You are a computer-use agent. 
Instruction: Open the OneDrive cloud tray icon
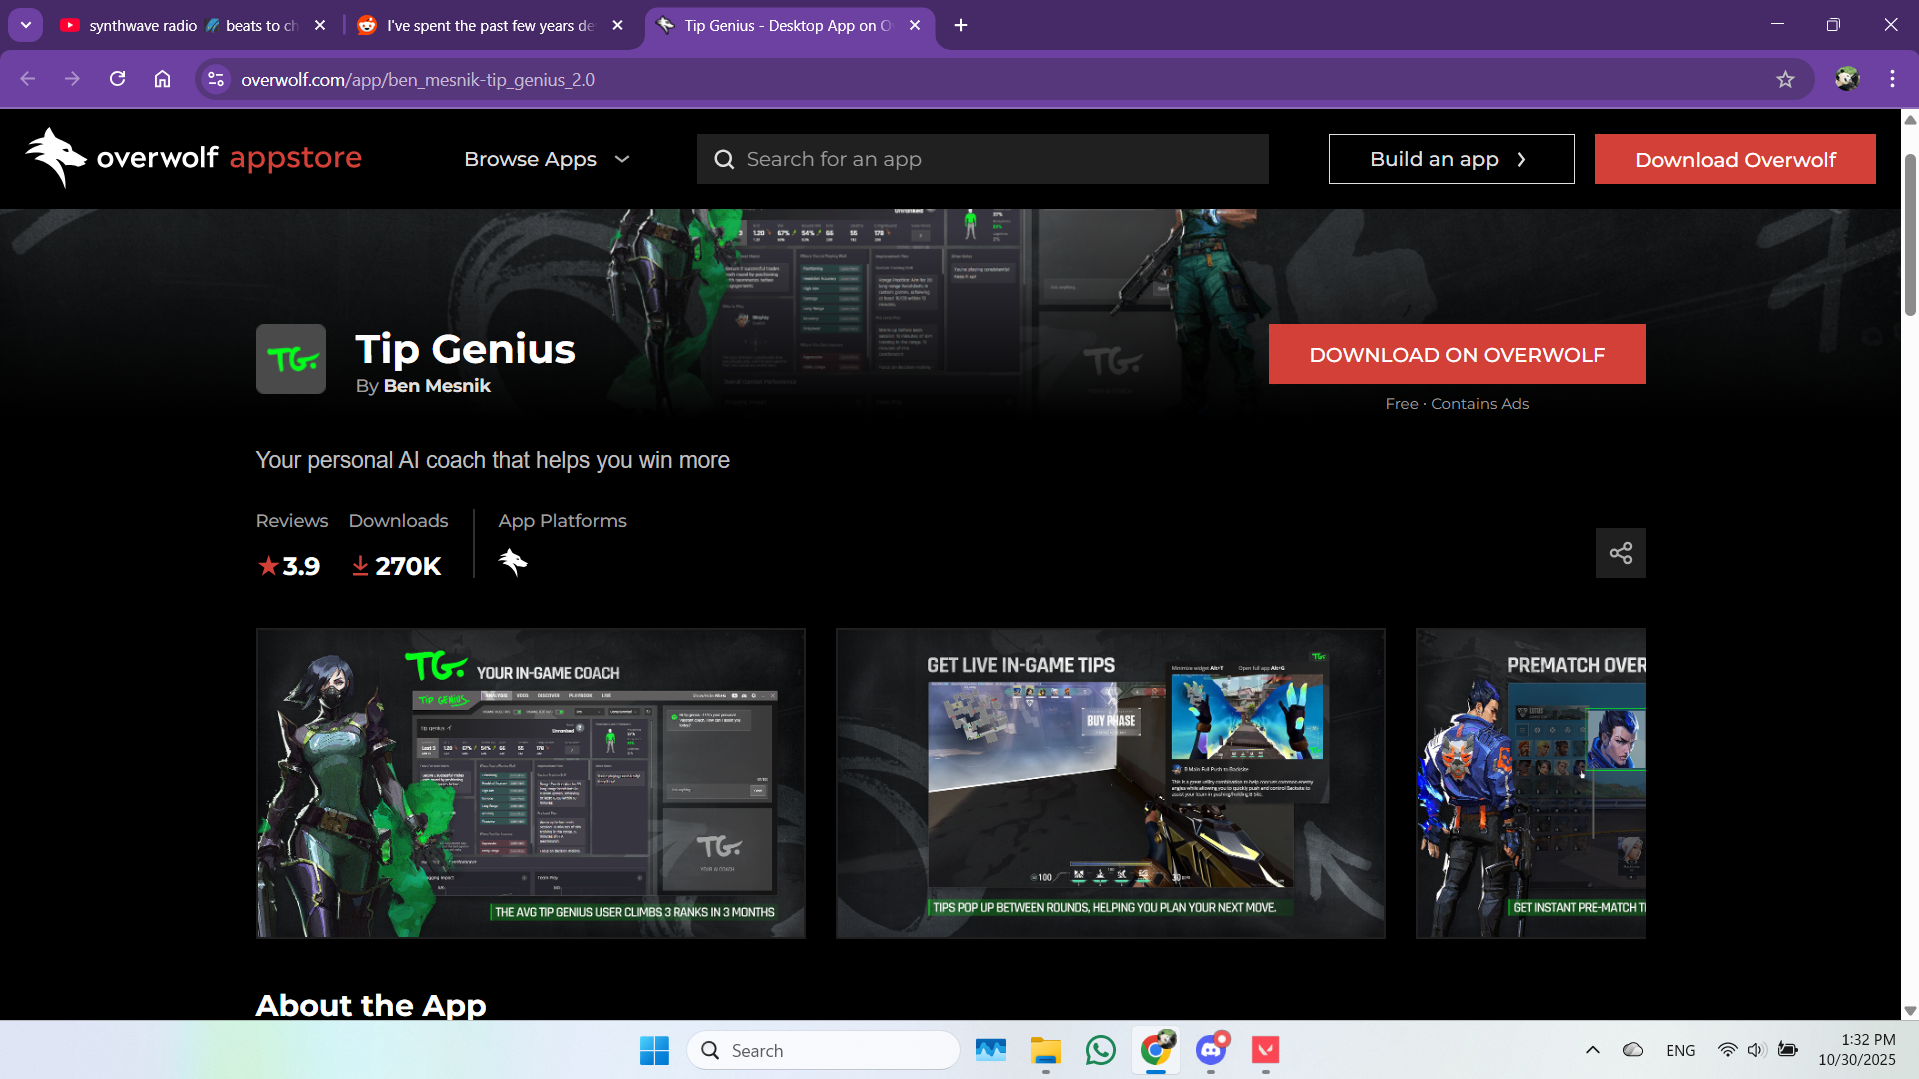pos(1633,1050)
